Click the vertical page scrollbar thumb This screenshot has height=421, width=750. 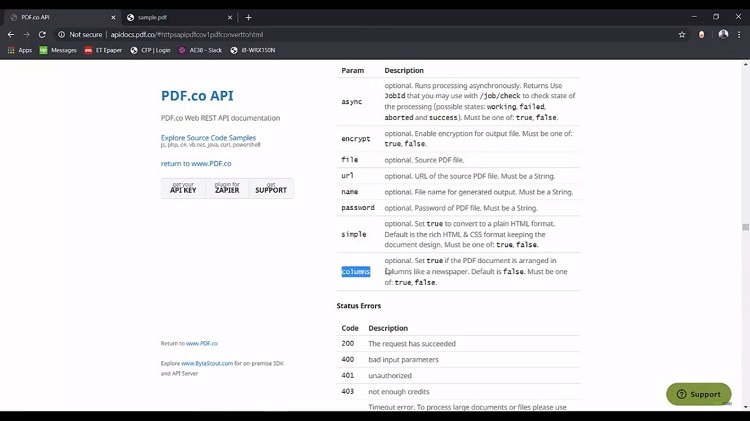745,227
